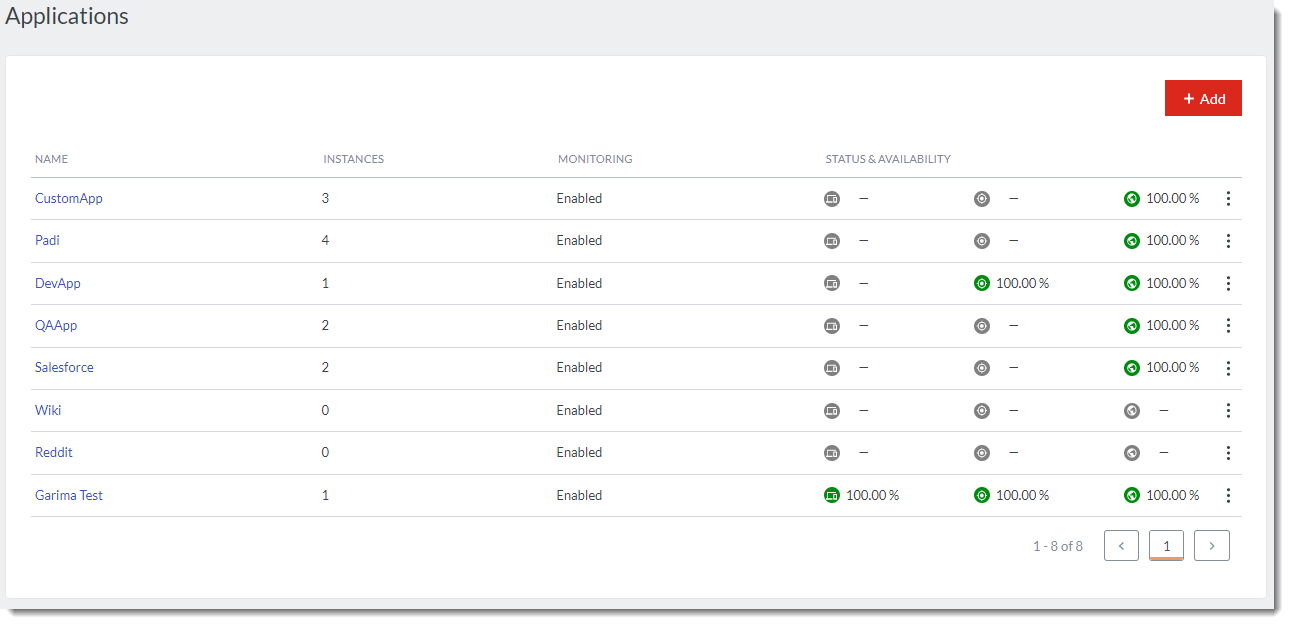Click the grey target availability icon for Salesforce

[981, 367]
